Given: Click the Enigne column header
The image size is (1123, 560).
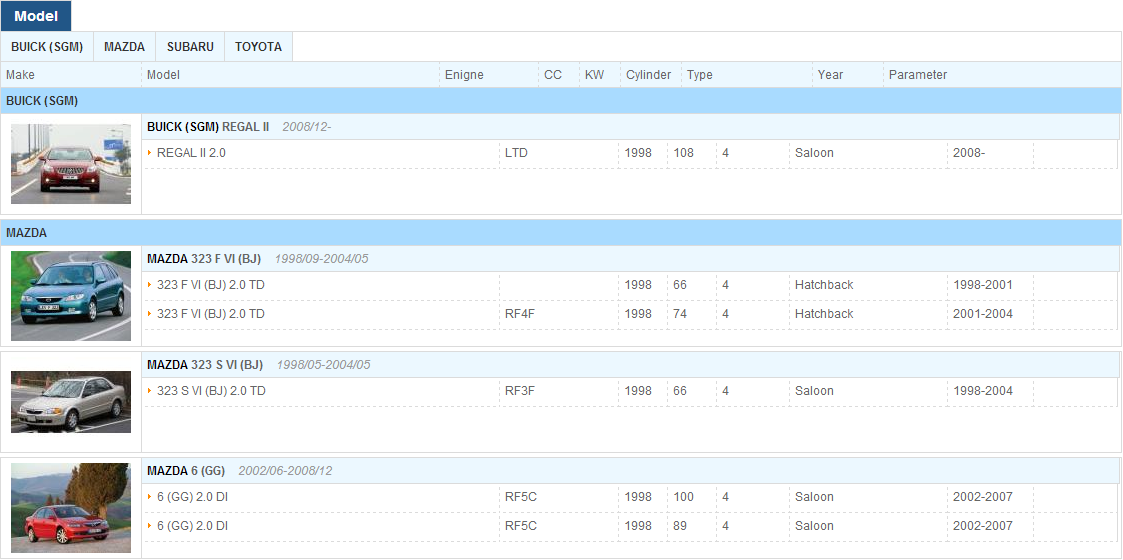Looking at the screenshot, I should coord(464,74).
